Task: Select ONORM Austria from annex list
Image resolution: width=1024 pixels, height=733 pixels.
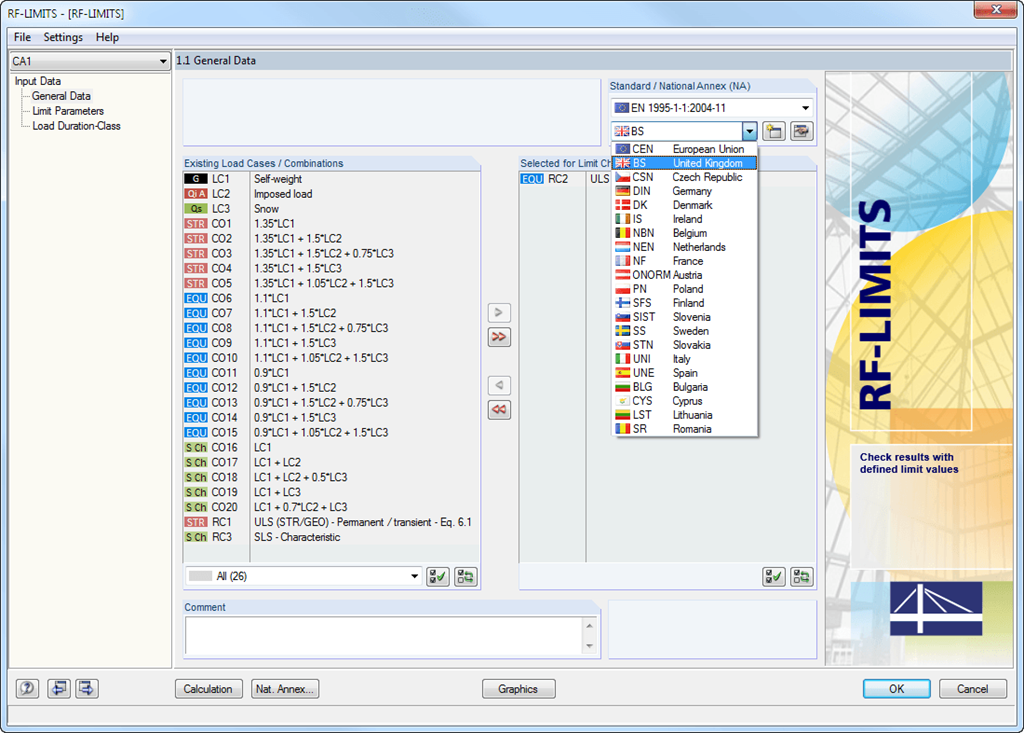Action: 684,275
